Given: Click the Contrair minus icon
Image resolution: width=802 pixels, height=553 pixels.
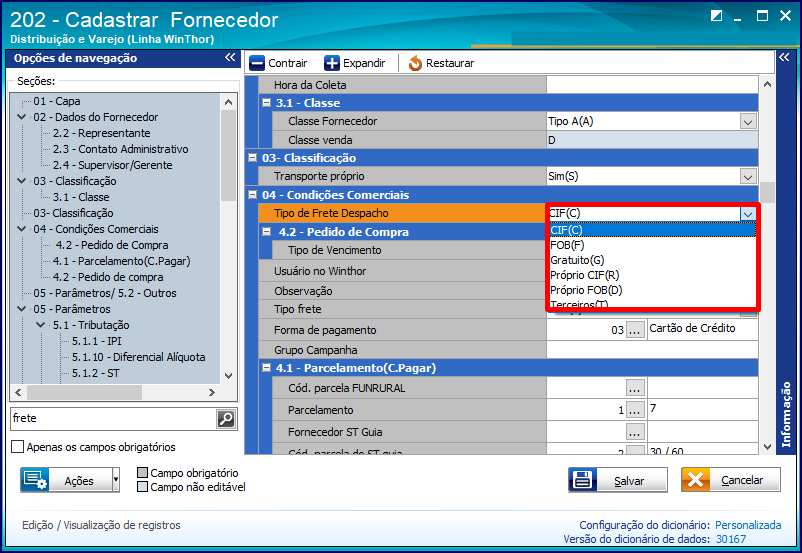Looking at the screenshot, I should 257,63.
